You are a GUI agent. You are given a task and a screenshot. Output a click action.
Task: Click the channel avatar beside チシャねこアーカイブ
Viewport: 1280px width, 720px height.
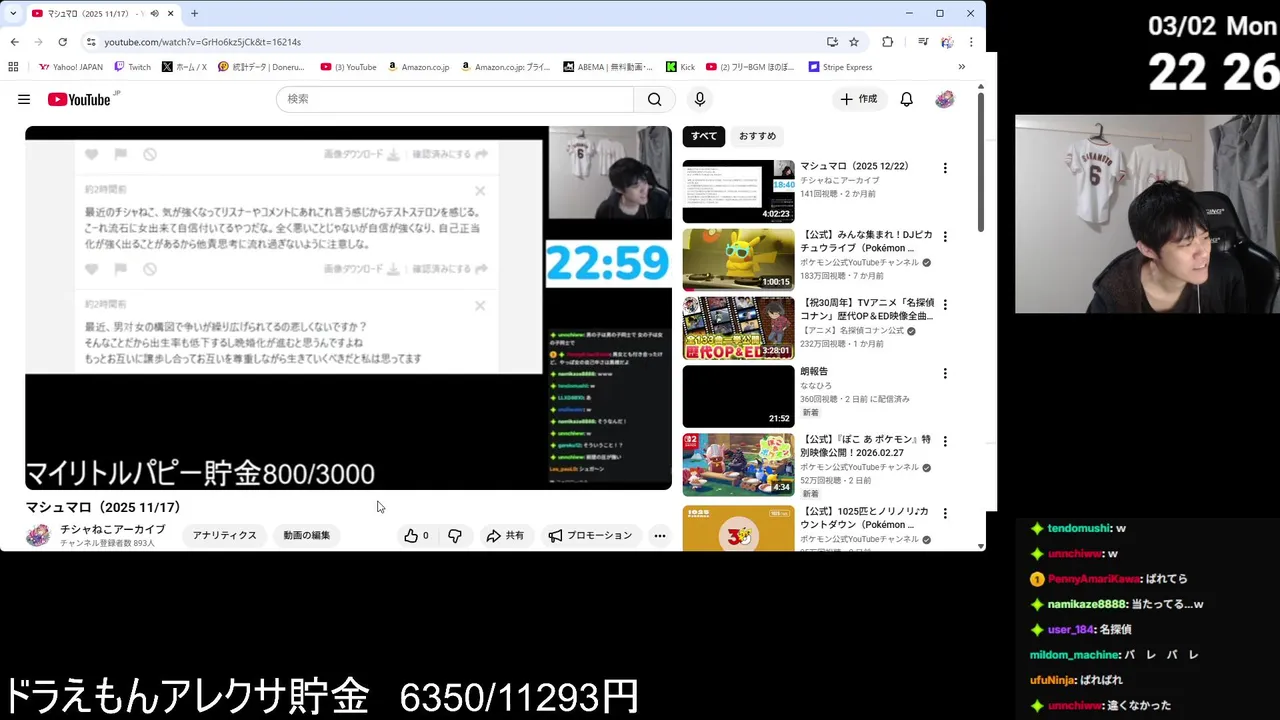(x=38, y=536)
